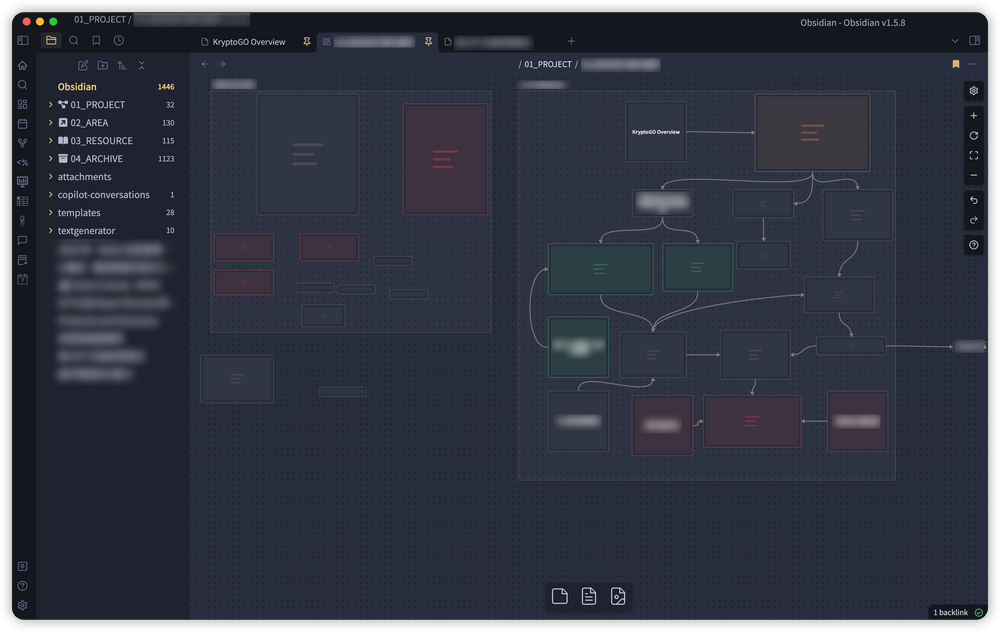The height and width of the screenshot is (632, 1000).
Task: Click the 1 backlink status button
Action: tap(958, 612)
